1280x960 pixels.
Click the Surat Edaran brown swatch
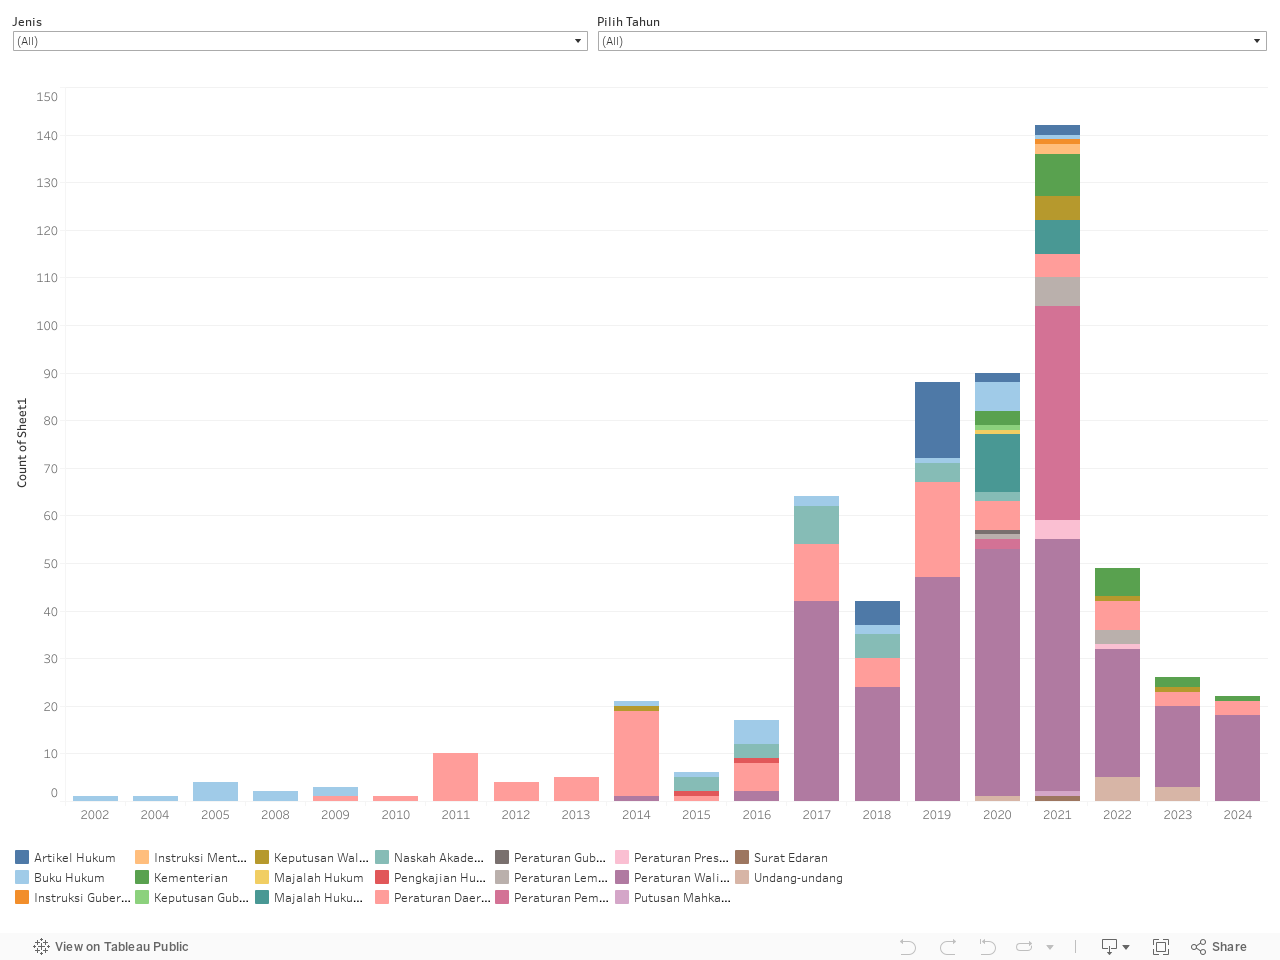[742, 857]
